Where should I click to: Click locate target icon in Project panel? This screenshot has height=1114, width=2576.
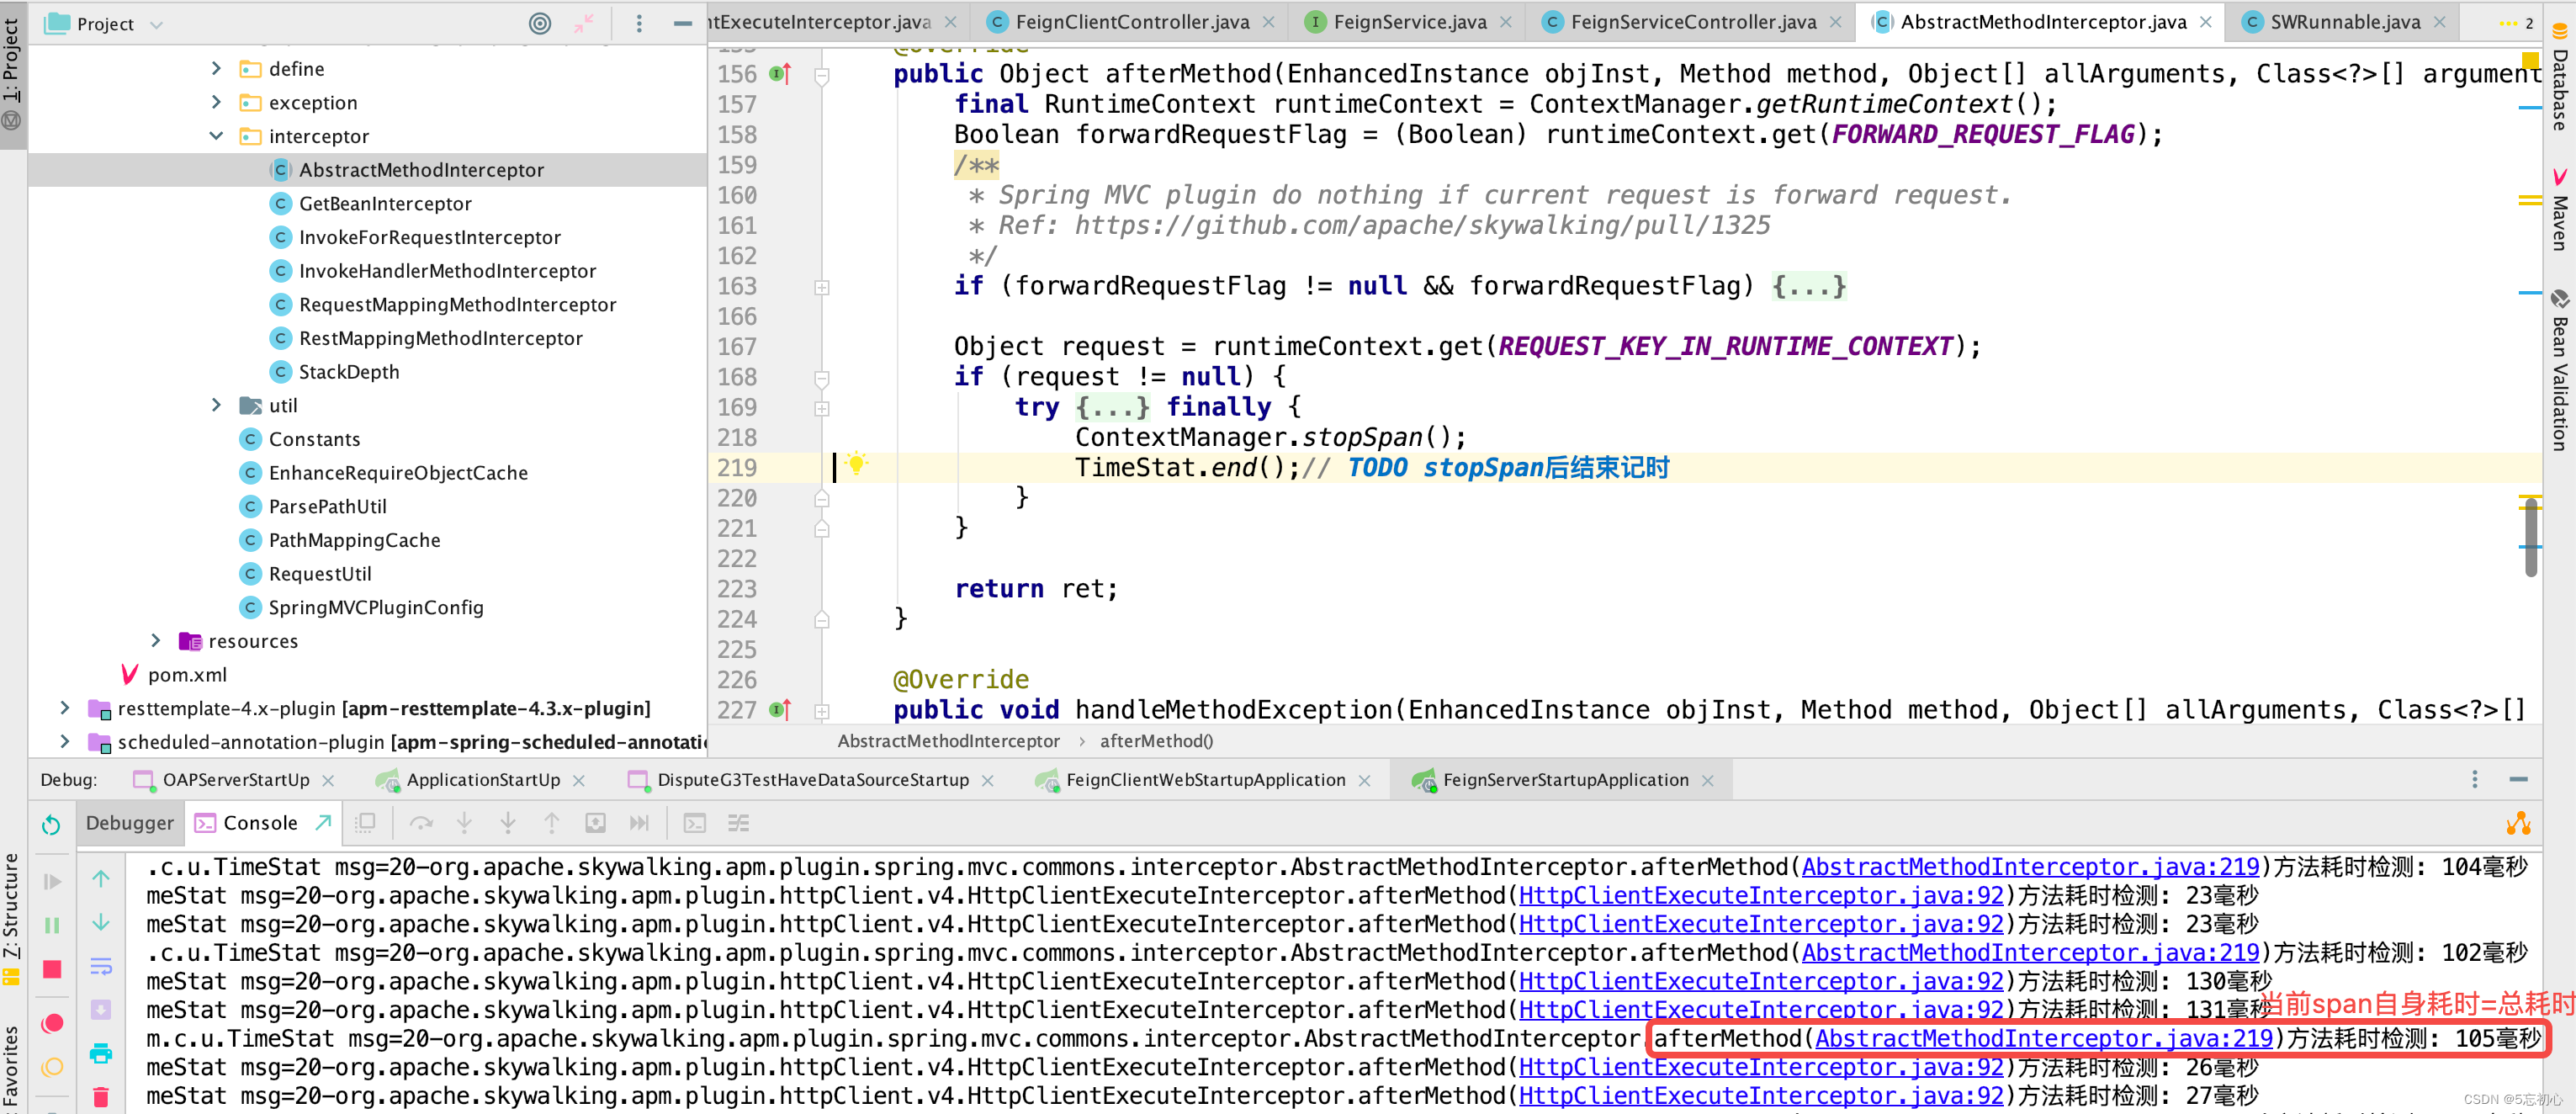coord(540,23)
